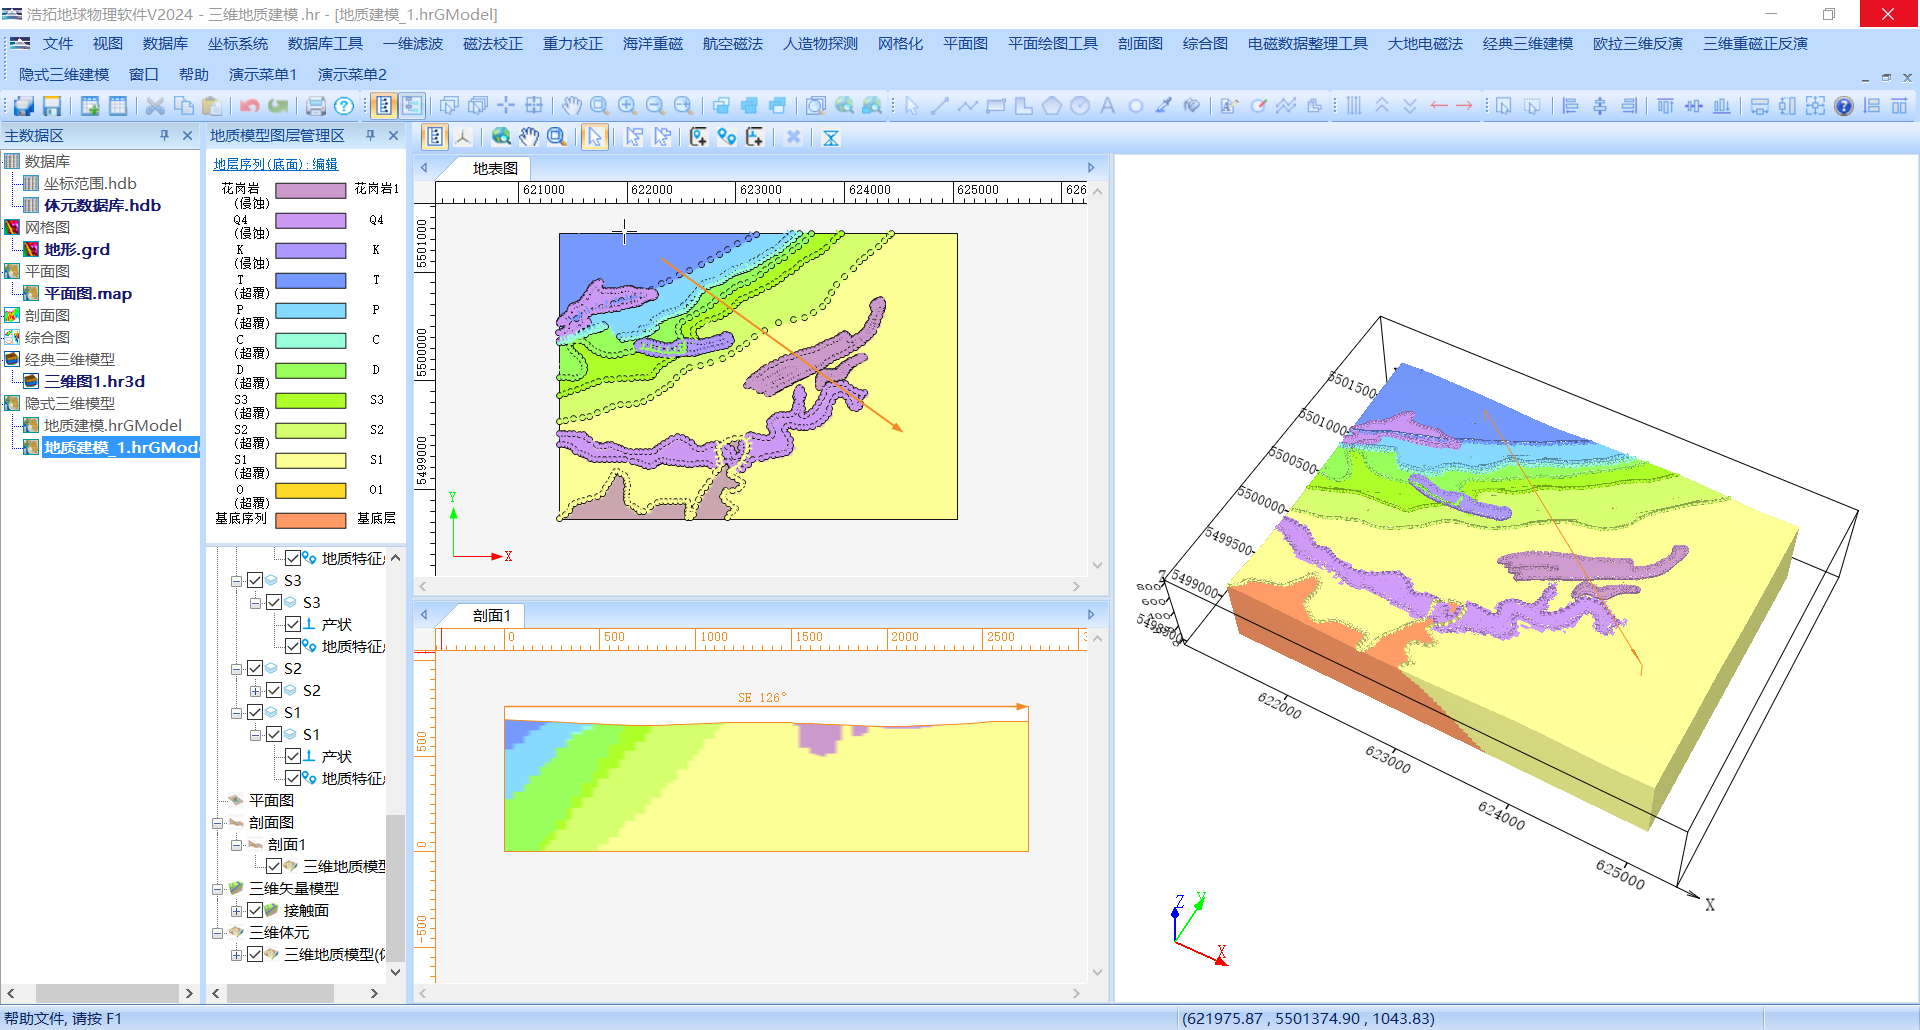Click the Save icon in the main toolbar
Viewport: 1920px width, 1030px height.
52,106
